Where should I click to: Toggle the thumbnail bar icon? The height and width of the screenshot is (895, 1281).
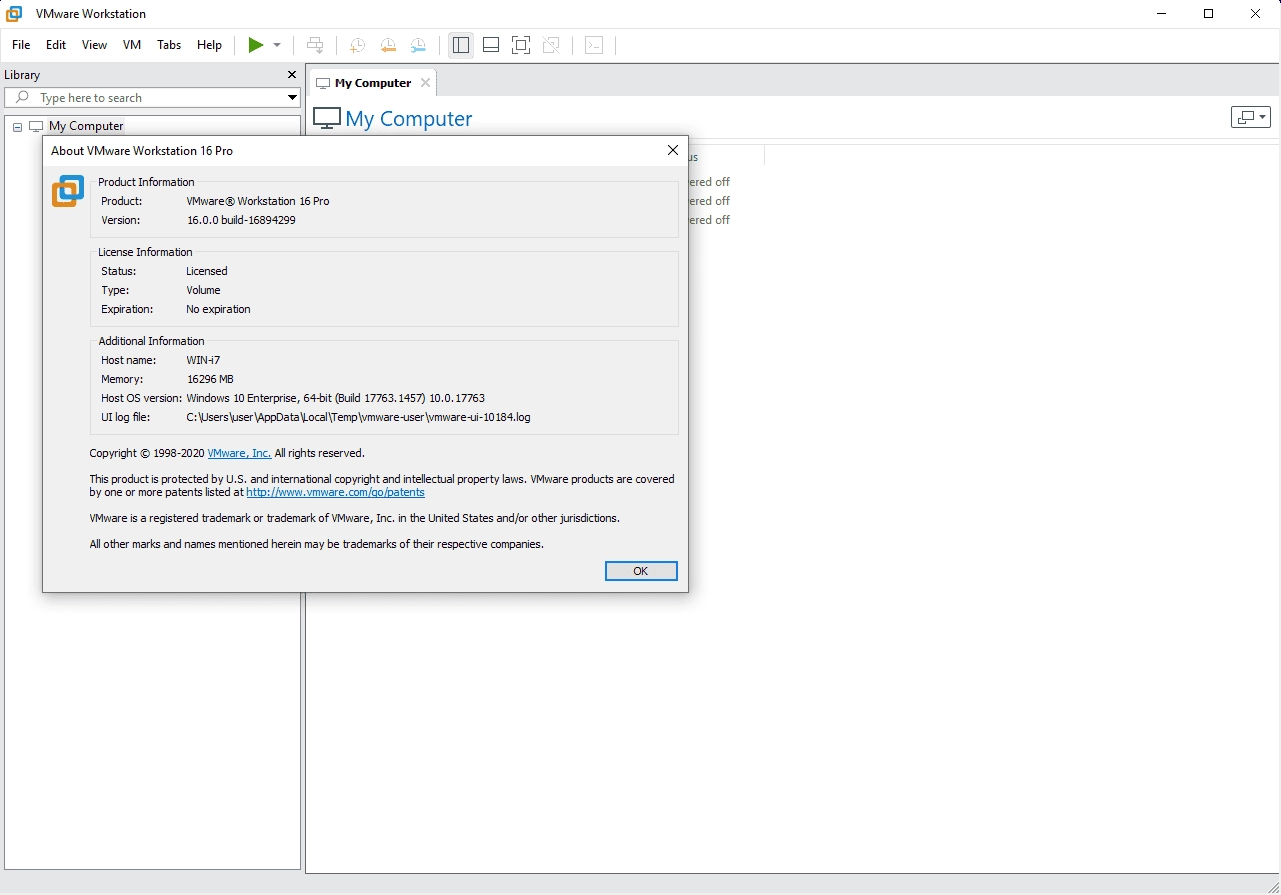[x=491, y=45]
